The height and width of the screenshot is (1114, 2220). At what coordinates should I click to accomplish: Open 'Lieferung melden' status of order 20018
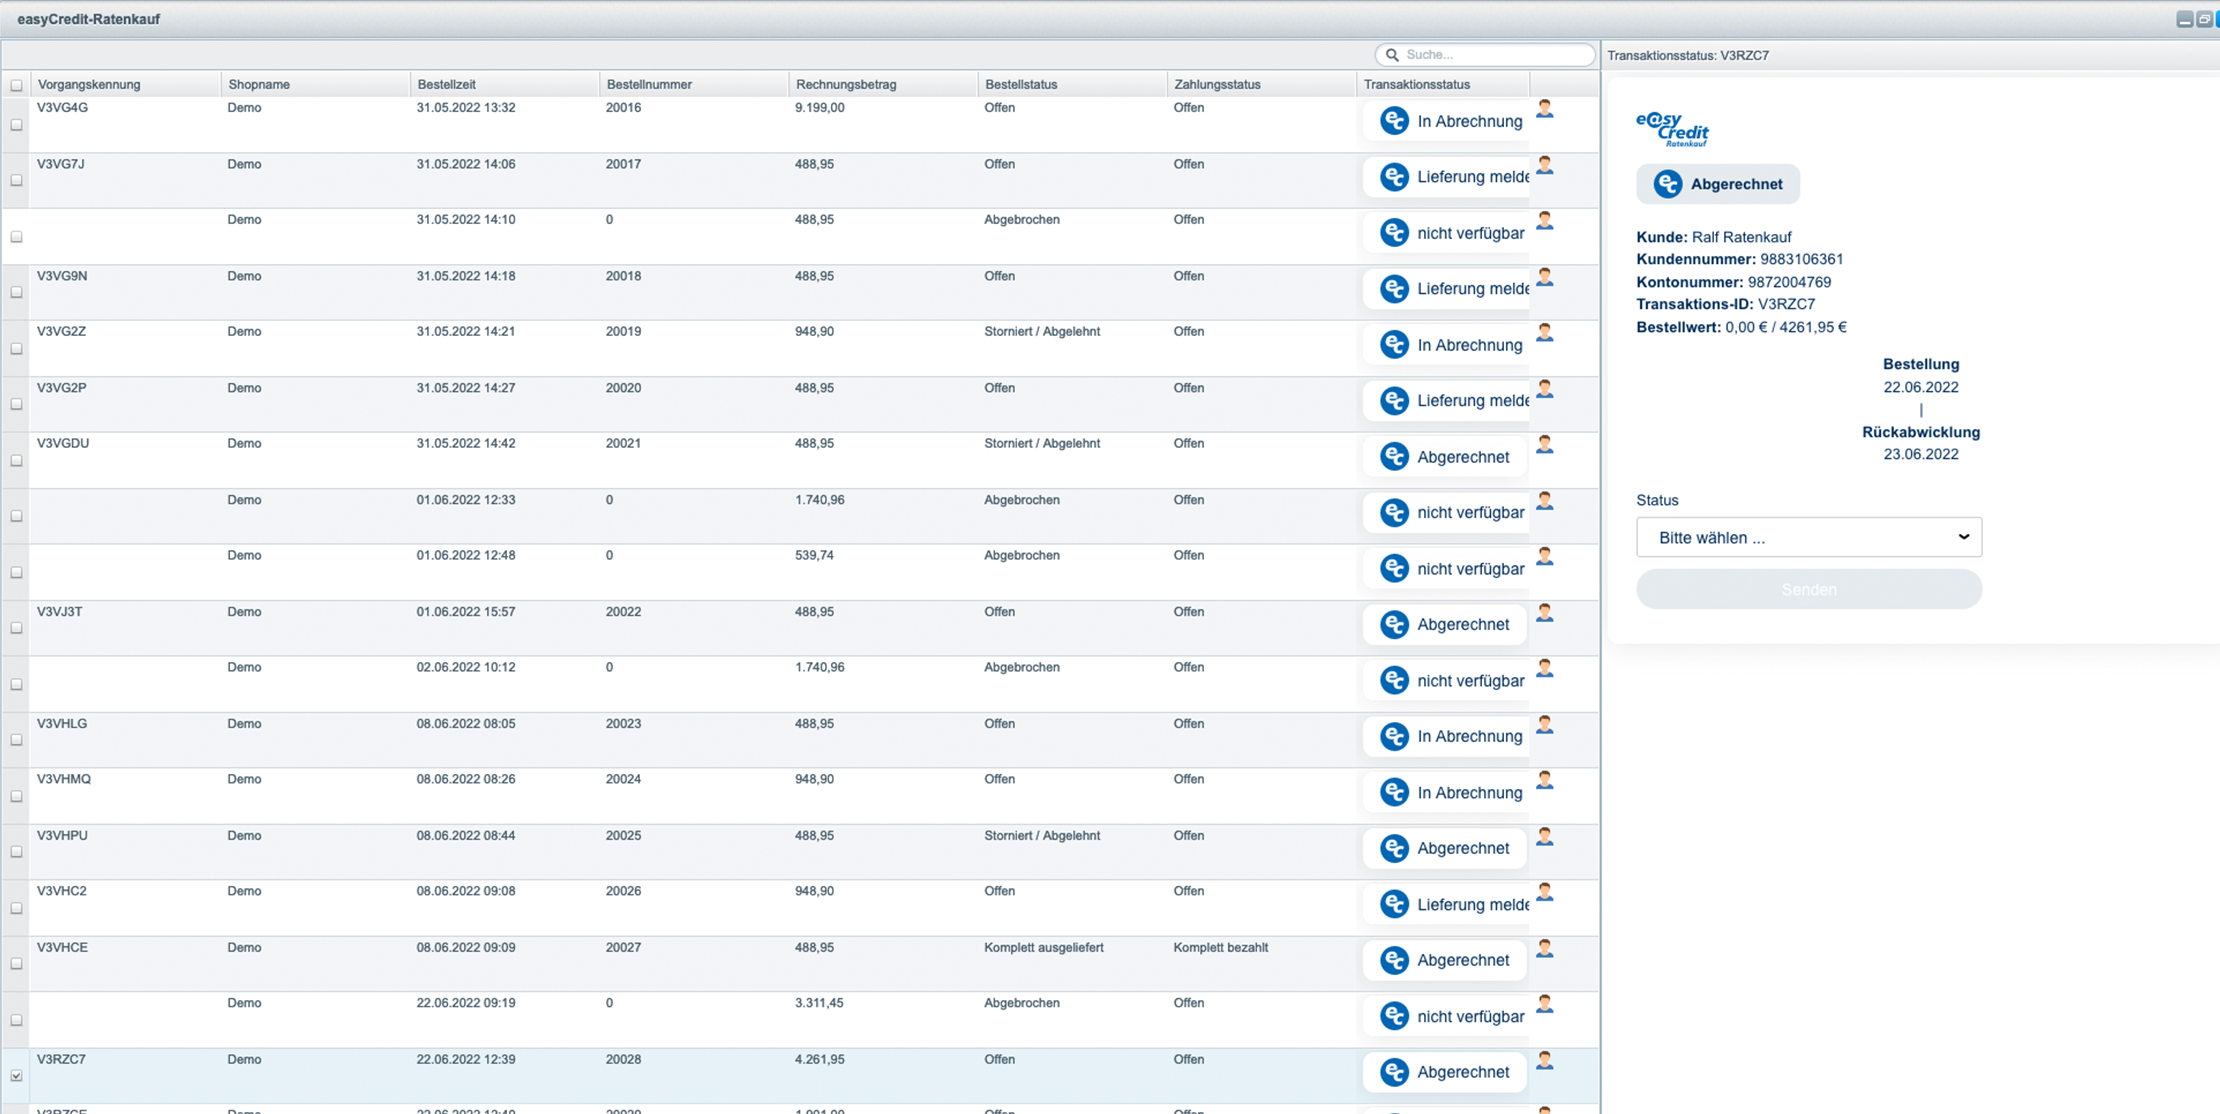click(1446, 289)
